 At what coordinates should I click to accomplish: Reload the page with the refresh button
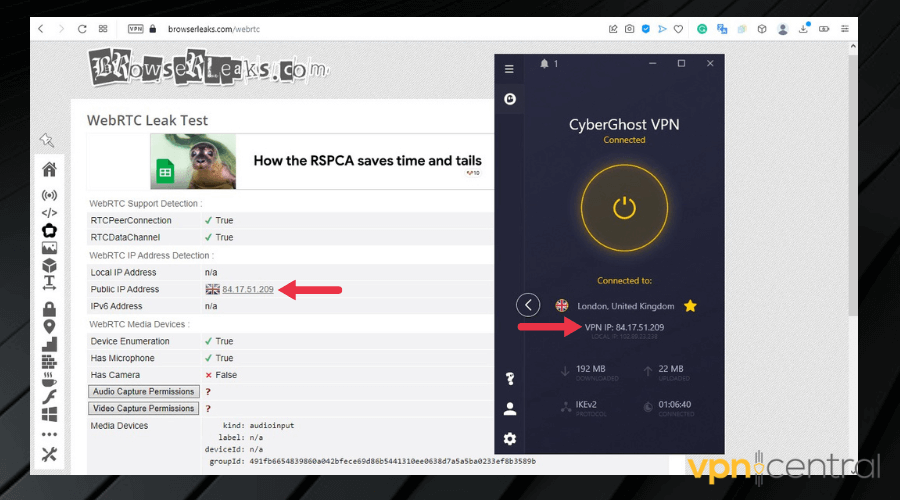[82, 29]
